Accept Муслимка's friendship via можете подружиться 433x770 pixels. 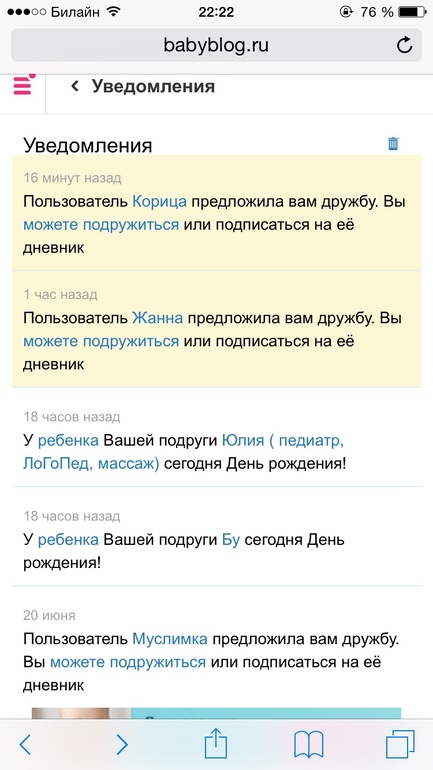tap(128, 662)
